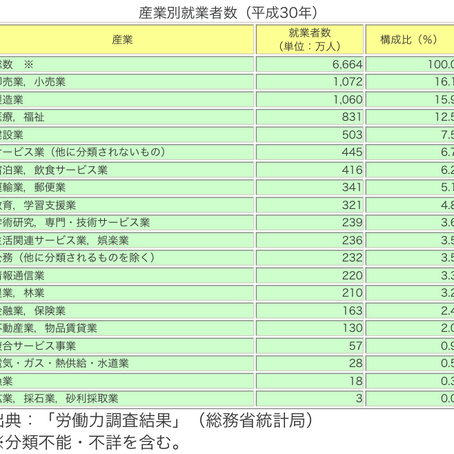Click the value 831

click(x=352, y=117)
